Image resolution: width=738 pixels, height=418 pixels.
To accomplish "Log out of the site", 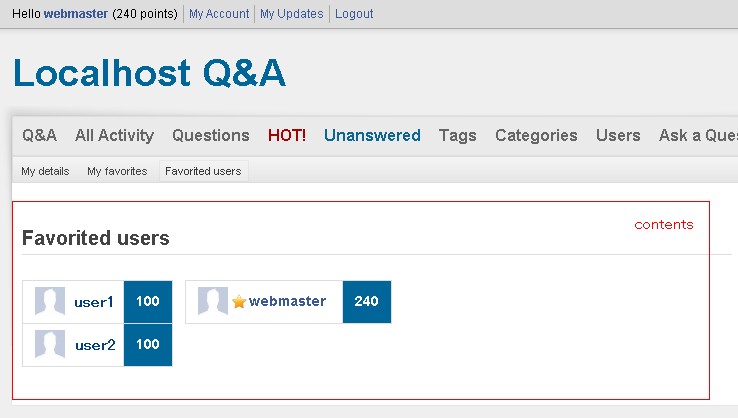I will pos(354,14).
